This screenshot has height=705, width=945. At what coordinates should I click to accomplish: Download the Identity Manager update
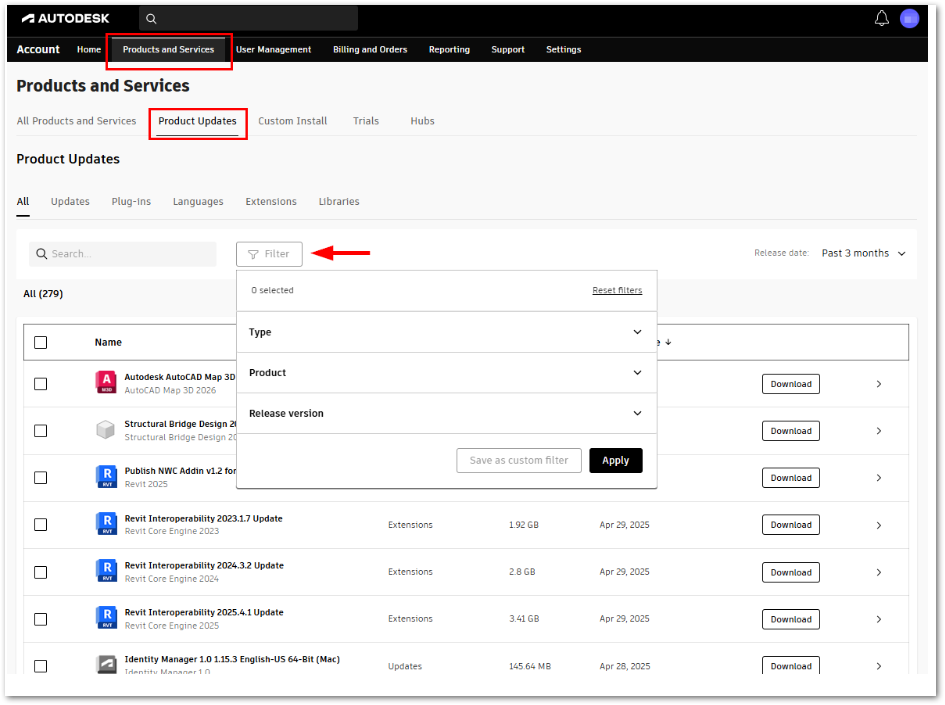coord(791,665)
